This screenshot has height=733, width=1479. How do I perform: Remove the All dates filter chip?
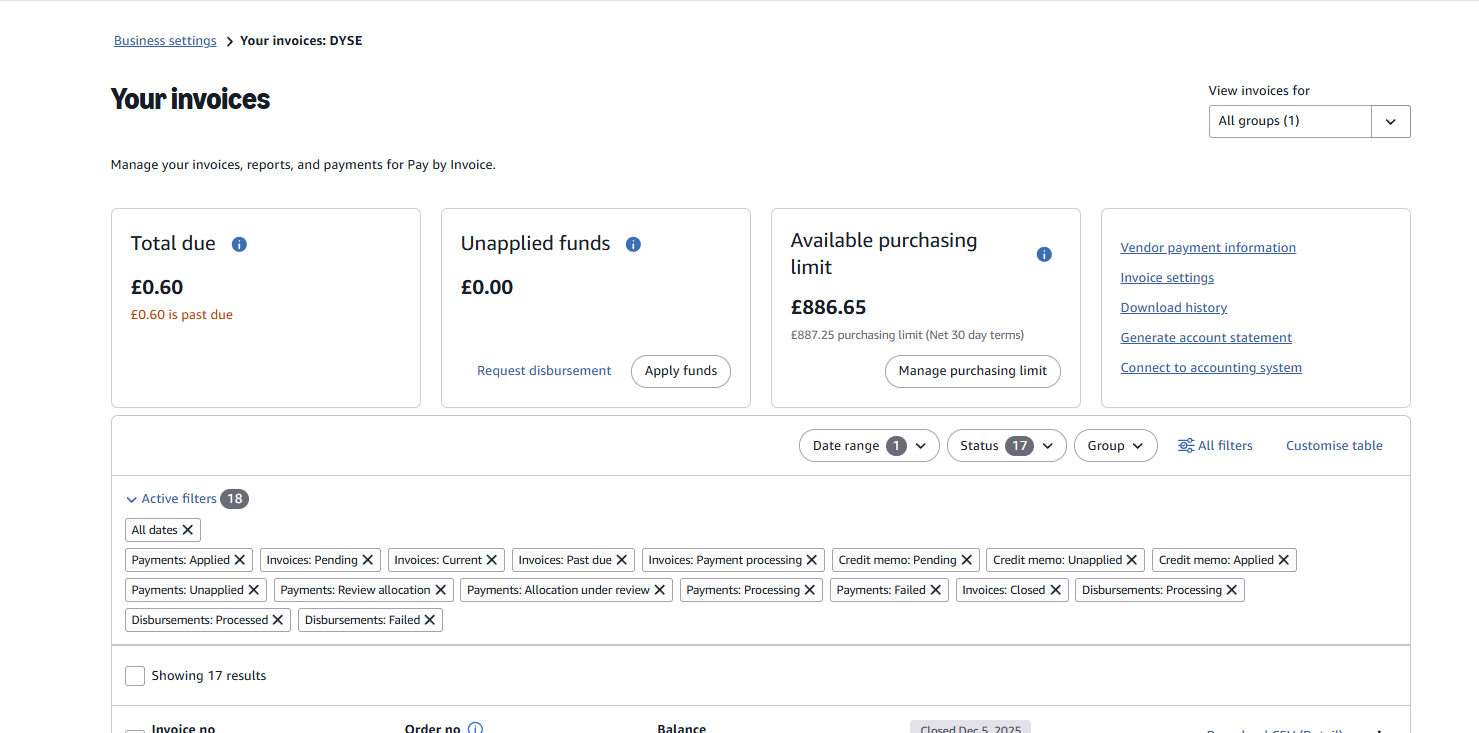[x=188, y=530]
